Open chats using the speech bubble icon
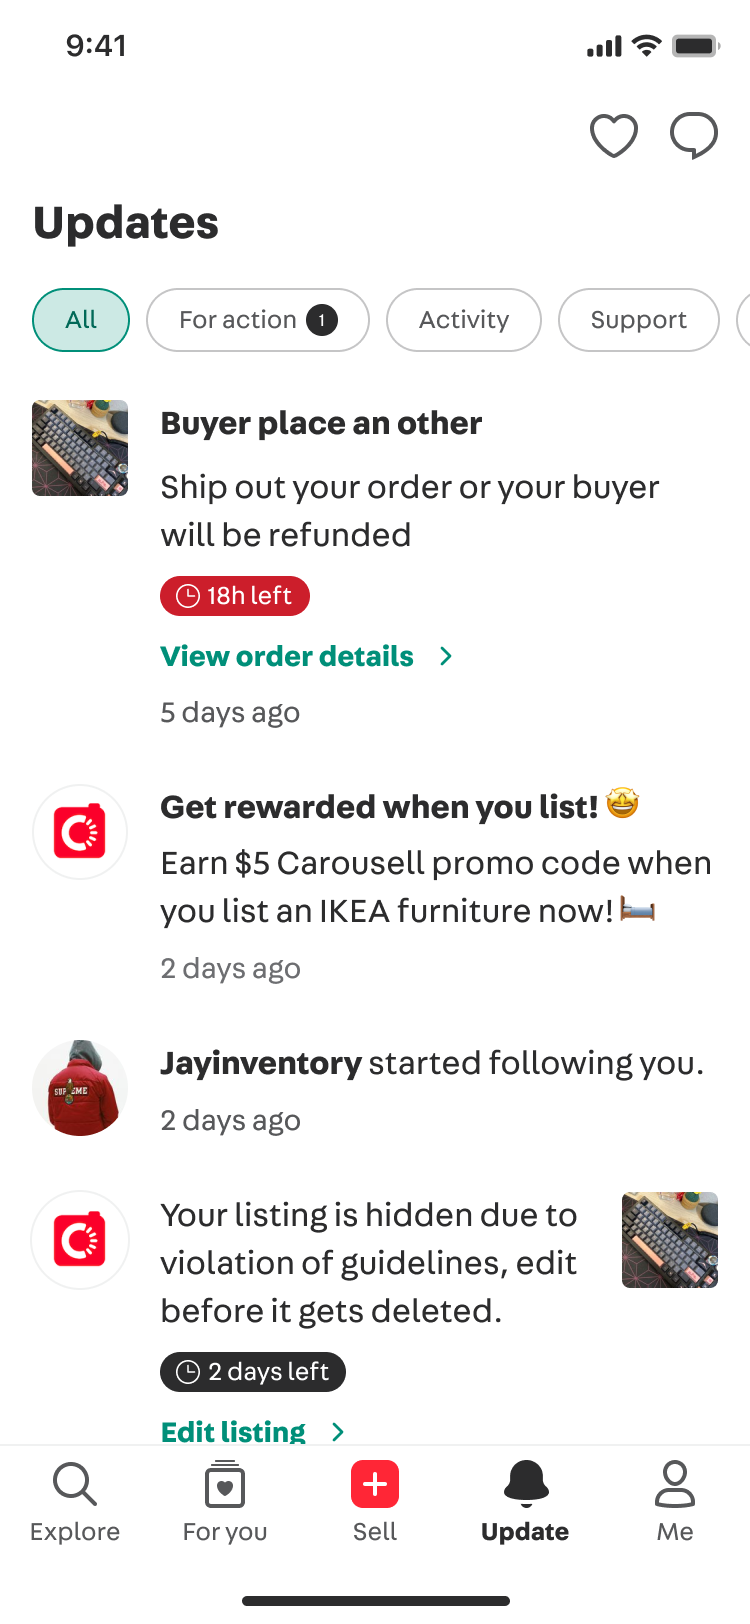The width and height of the screenshot is (750, 1624). [694, 135]
